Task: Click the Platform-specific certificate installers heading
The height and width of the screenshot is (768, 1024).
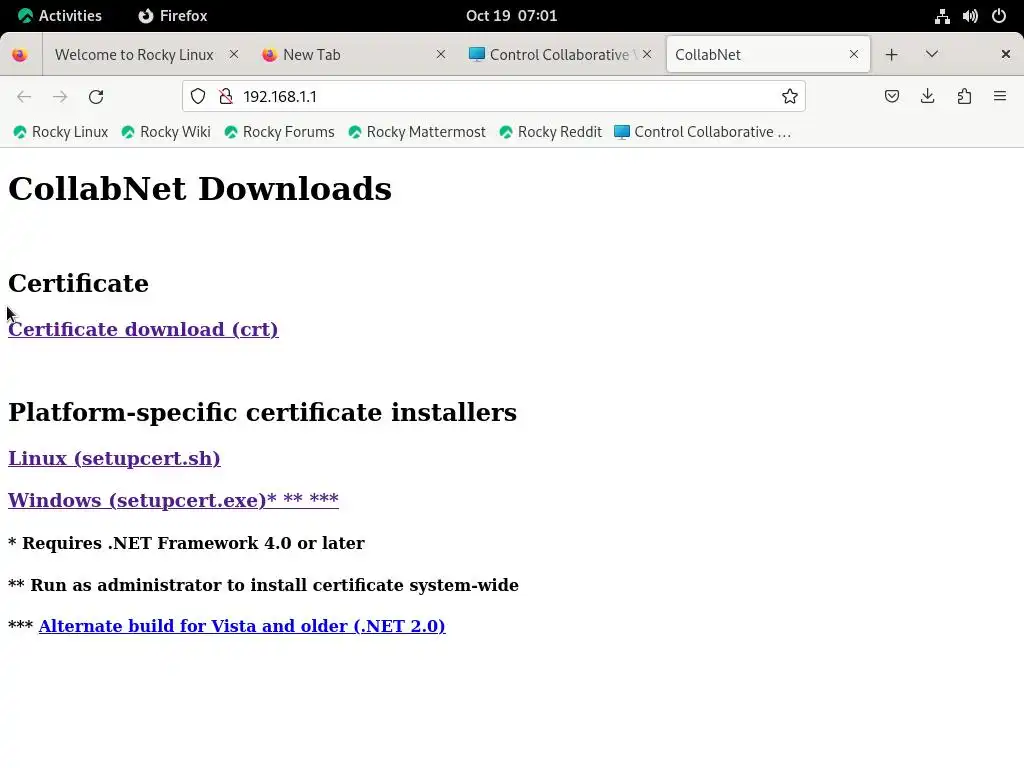Action: click(263, 413)
